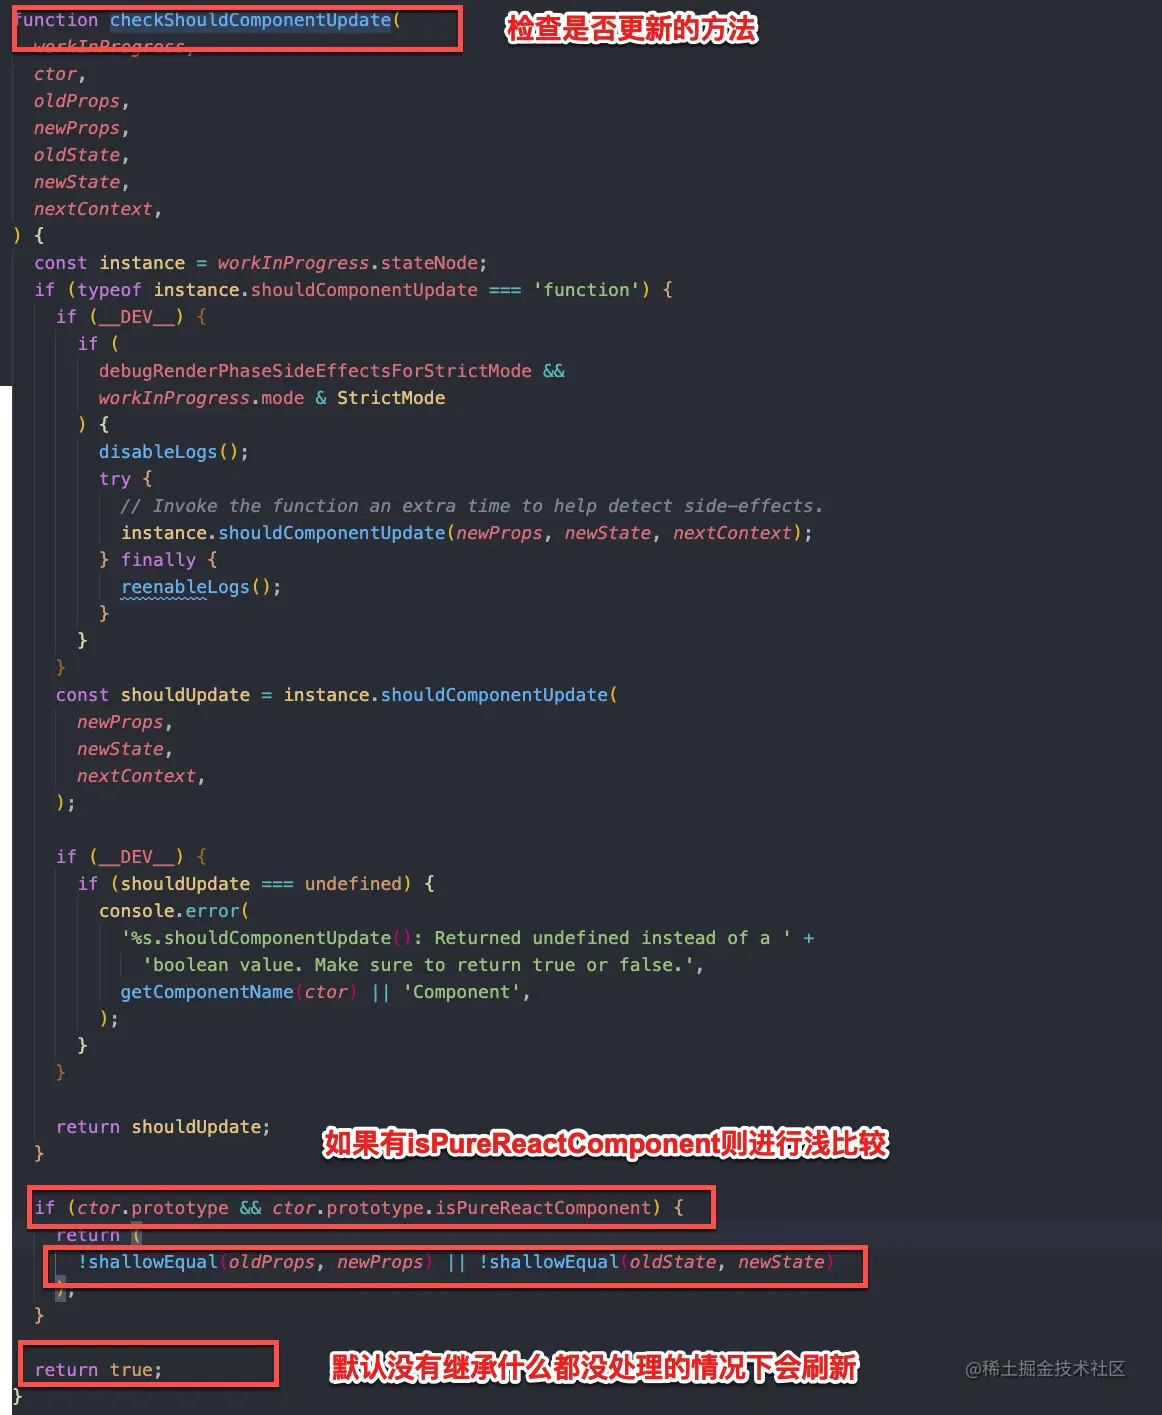Click '!shallowEqual(oldState, newState)' expression
The height and width of the screenshot is (1415, 1162).
656,1262
